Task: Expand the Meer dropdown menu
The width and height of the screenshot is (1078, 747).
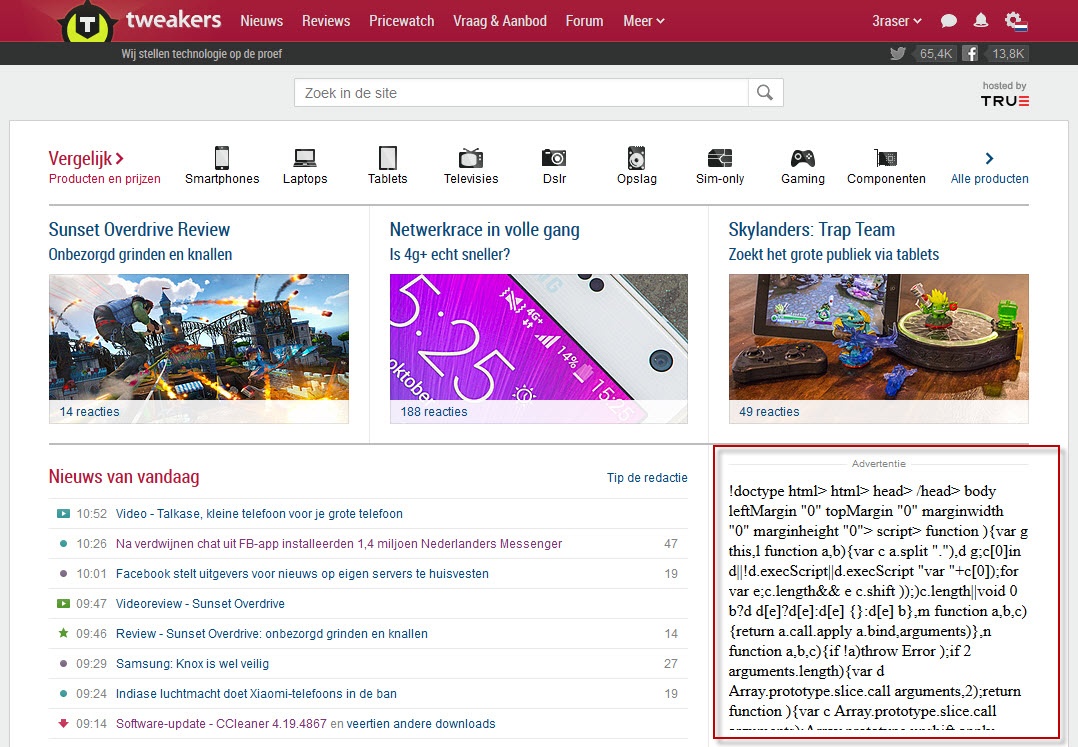Action: point(644,21)
